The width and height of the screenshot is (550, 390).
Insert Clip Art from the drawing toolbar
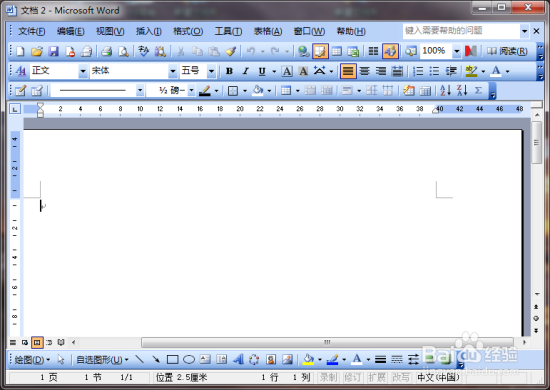coord(270,359)
